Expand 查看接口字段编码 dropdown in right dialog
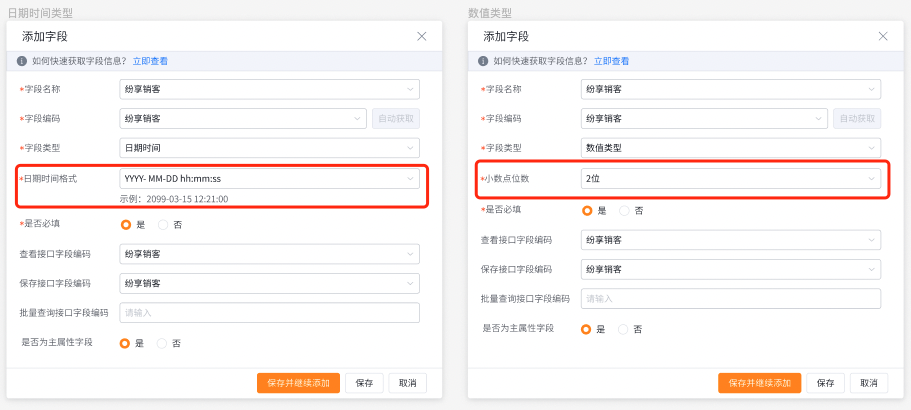The height and width of the screenshot is (410, 911). click(x=731, y=240)
